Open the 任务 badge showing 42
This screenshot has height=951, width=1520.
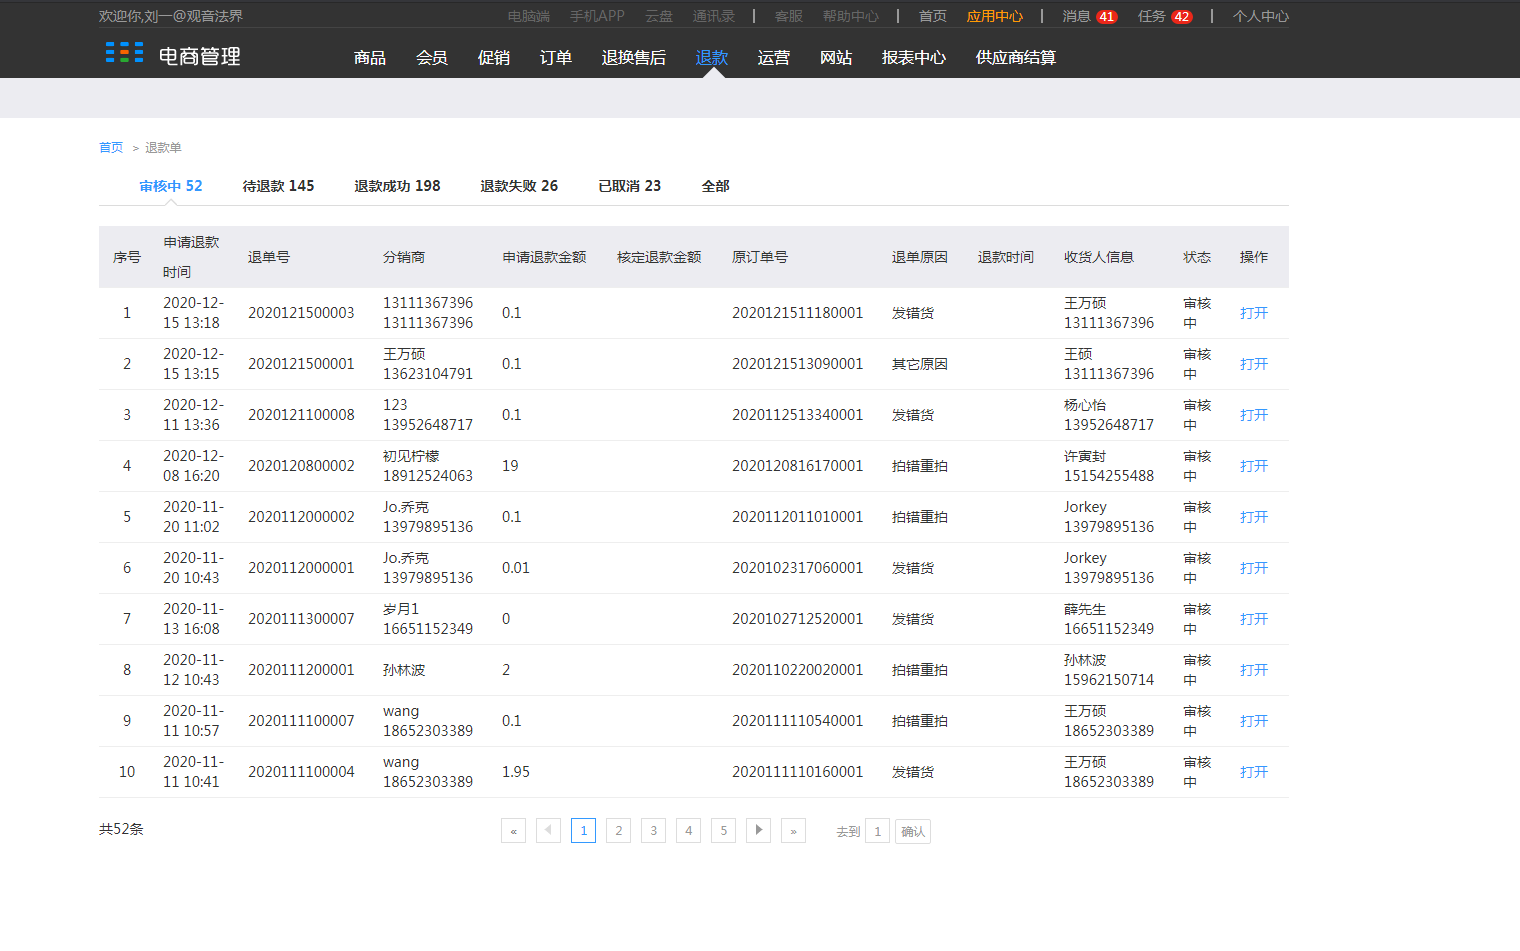pos(1182,17)
